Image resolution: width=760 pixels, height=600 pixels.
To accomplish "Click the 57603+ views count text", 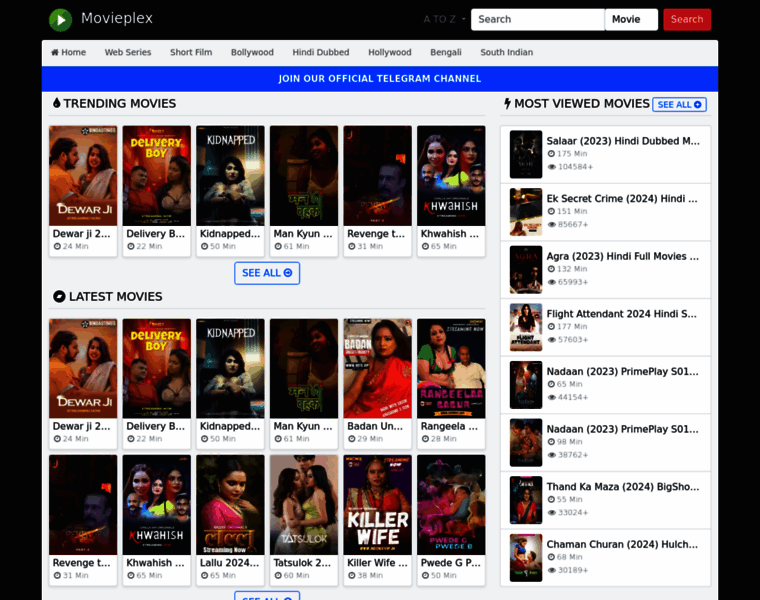I will pos(573,340).
